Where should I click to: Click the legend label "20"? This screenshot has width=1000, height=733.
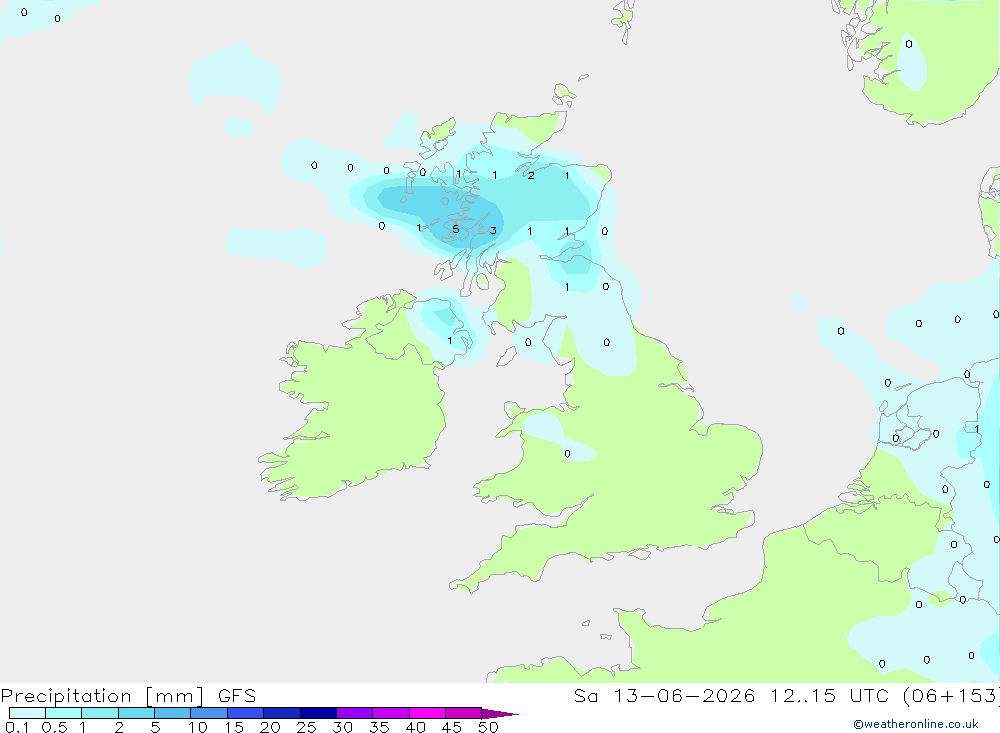pos(270,727)
